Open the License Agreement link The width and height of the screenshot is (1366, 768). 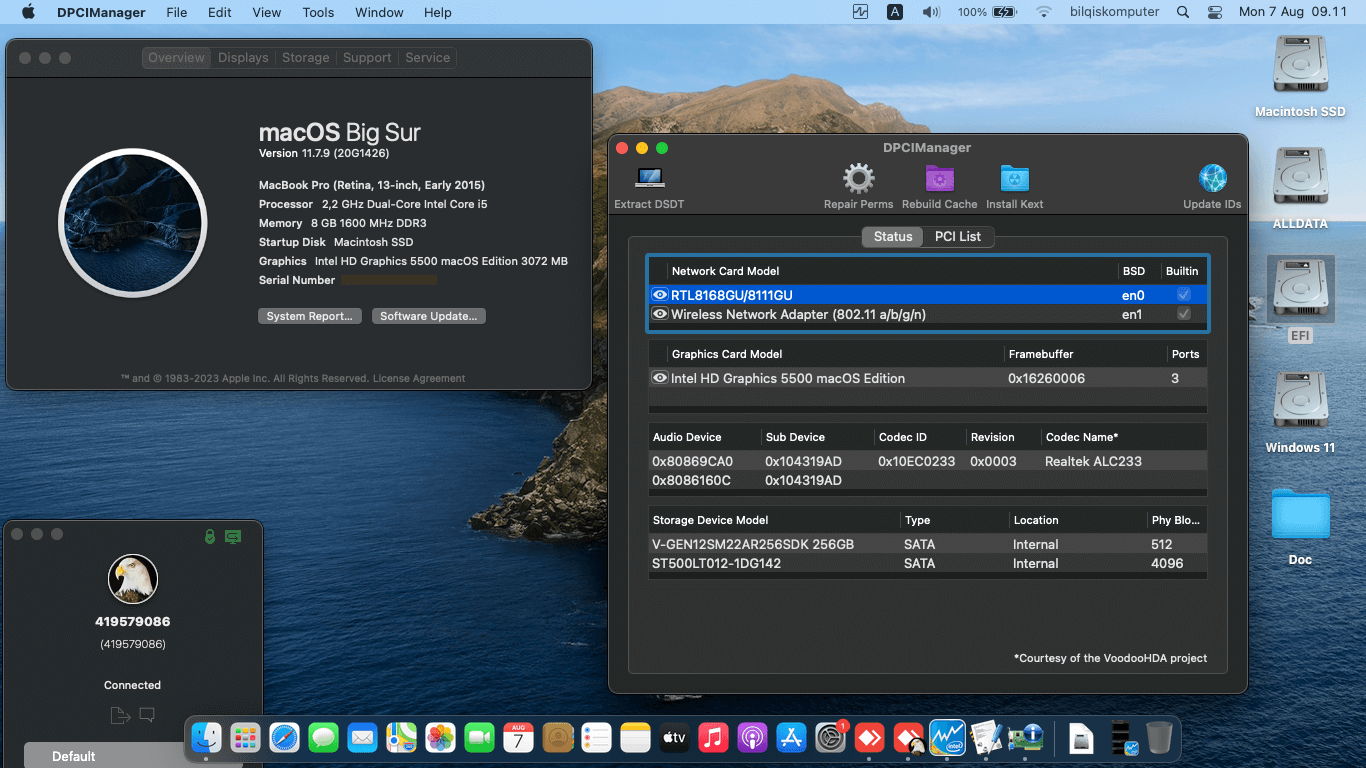(x=419, y=379)
